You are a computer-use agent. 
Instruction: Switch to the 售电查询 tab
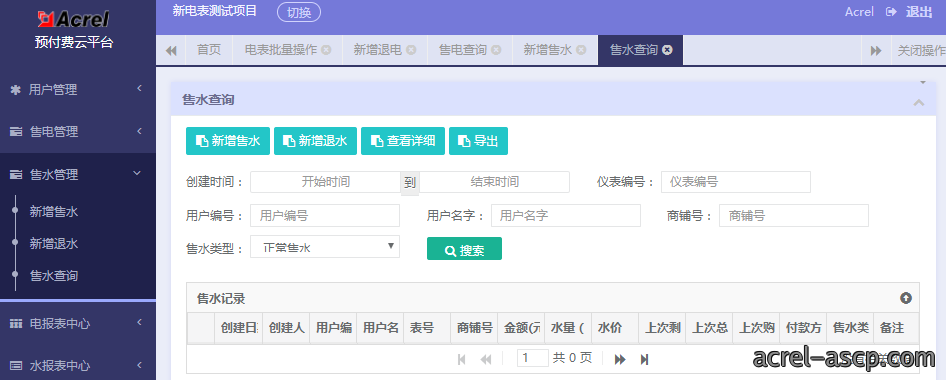[x=463, y=50]
